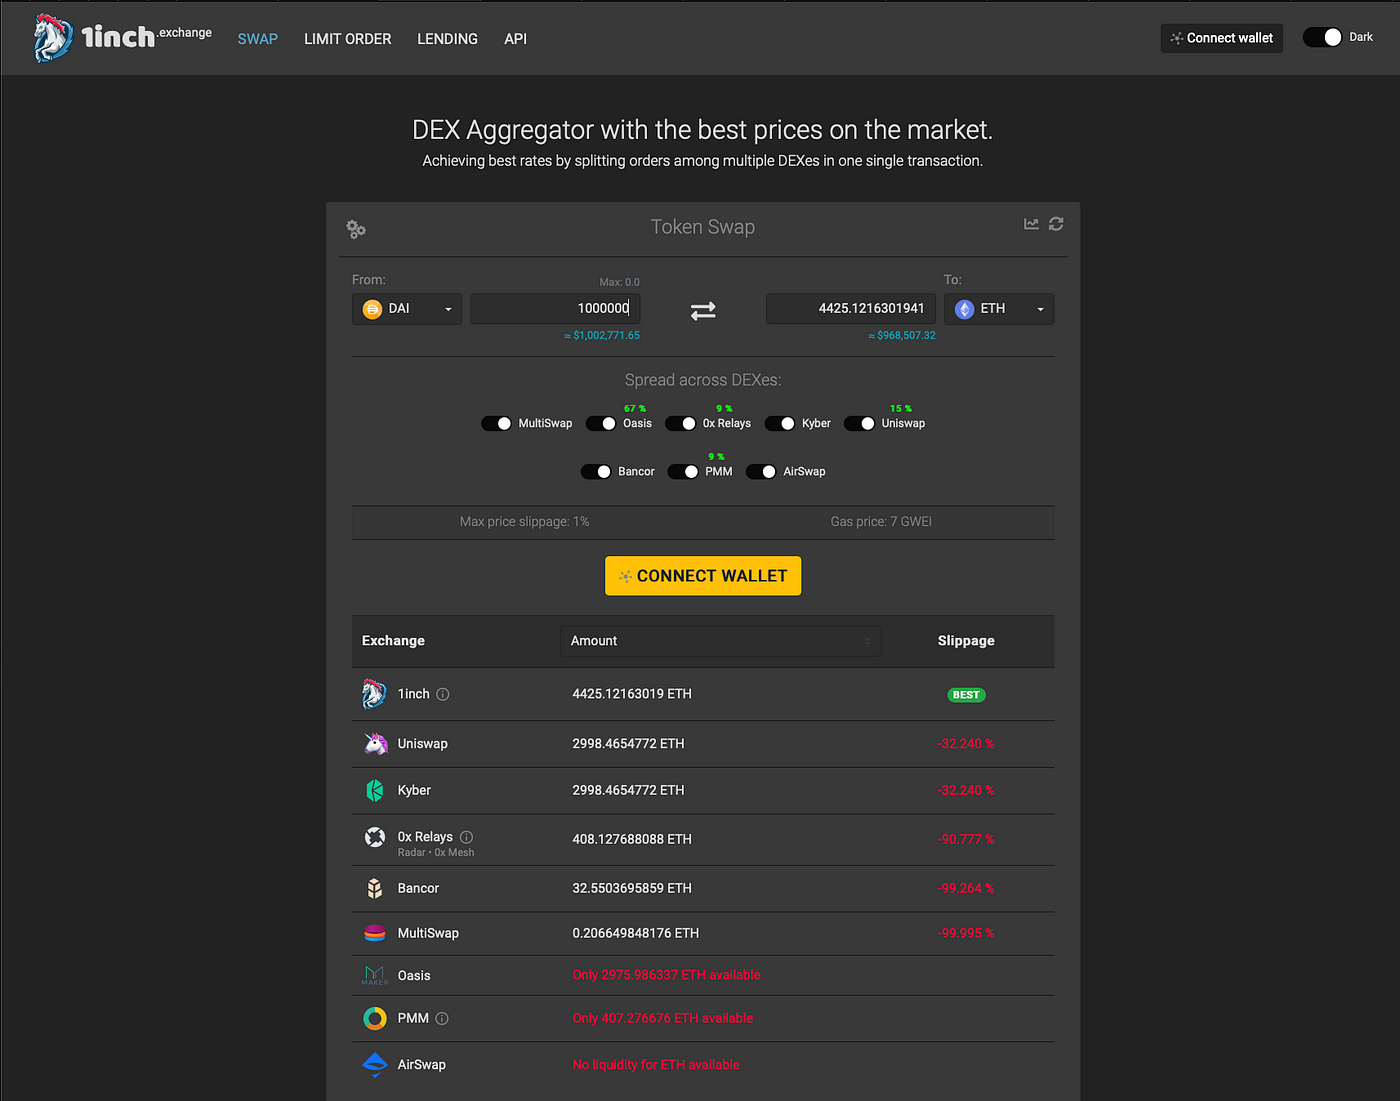Open the Amount column dropdown

pos(720,641)
